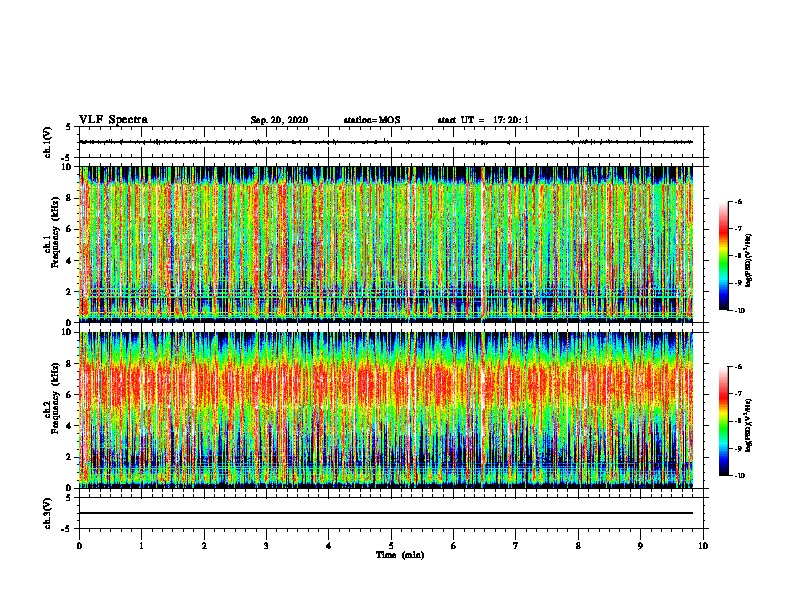Click time axis tick label "9"
Image resolution: width=792 pixels, height=612 pixels.
(x=640, y=545)
